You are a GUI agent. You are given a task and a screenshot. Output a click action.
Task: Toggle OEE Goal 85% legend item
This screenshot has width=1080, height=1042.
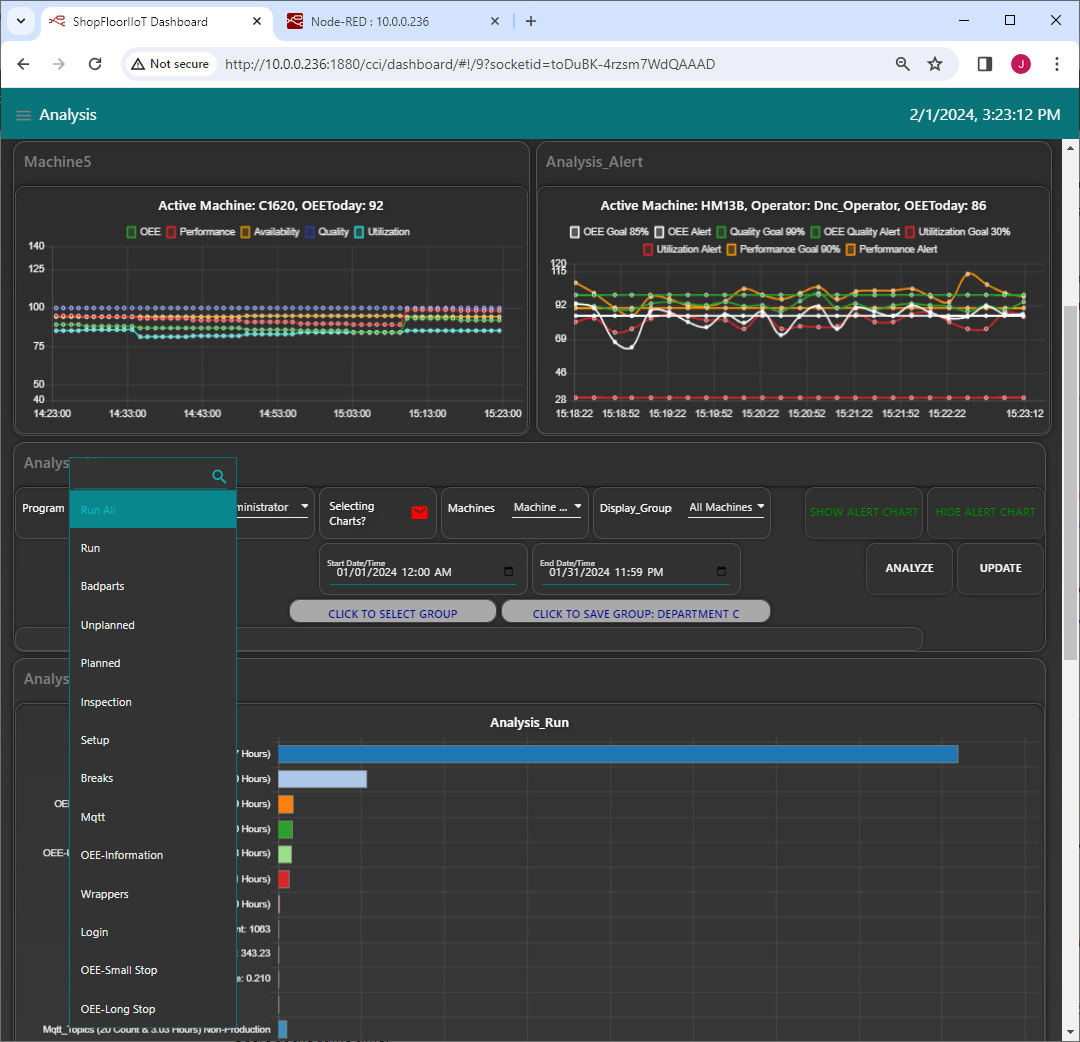(x=609, y=232)
